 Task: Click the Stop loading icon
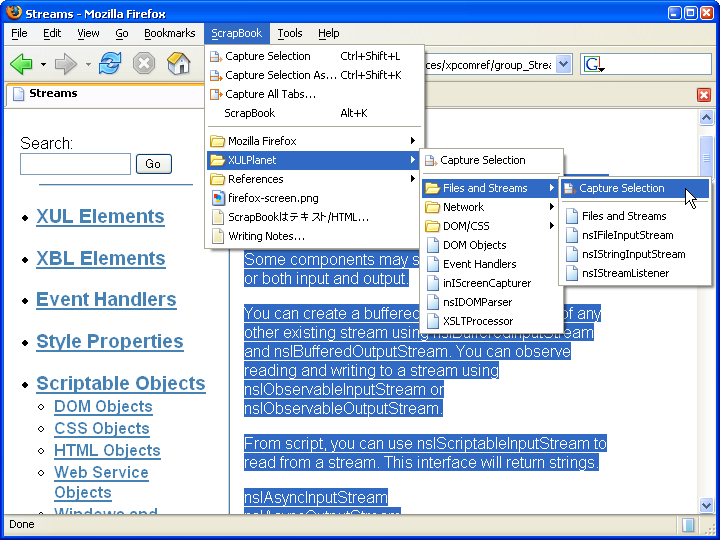point(144,64)
